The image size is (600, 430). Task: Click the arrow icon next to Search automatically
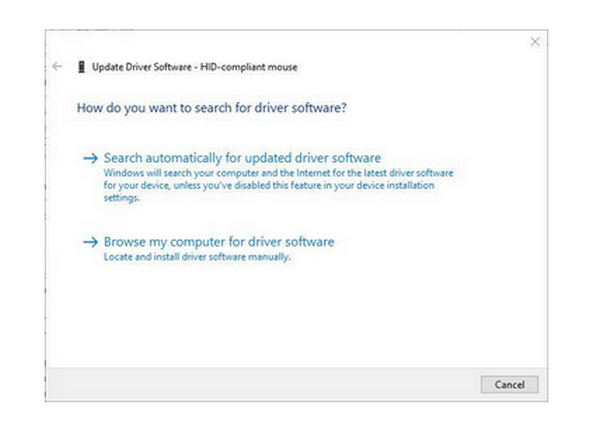(x=91, y=159)
